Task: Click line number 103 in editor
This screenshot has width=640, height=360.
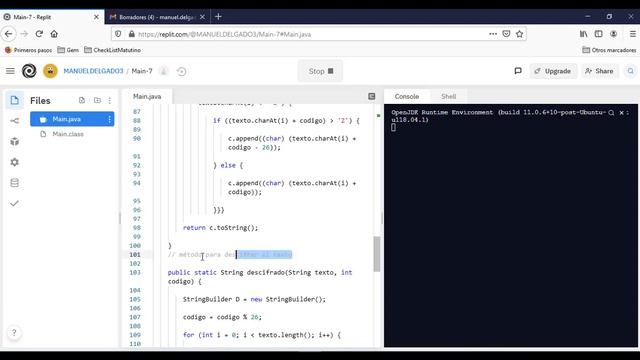Action: [135, 272]
